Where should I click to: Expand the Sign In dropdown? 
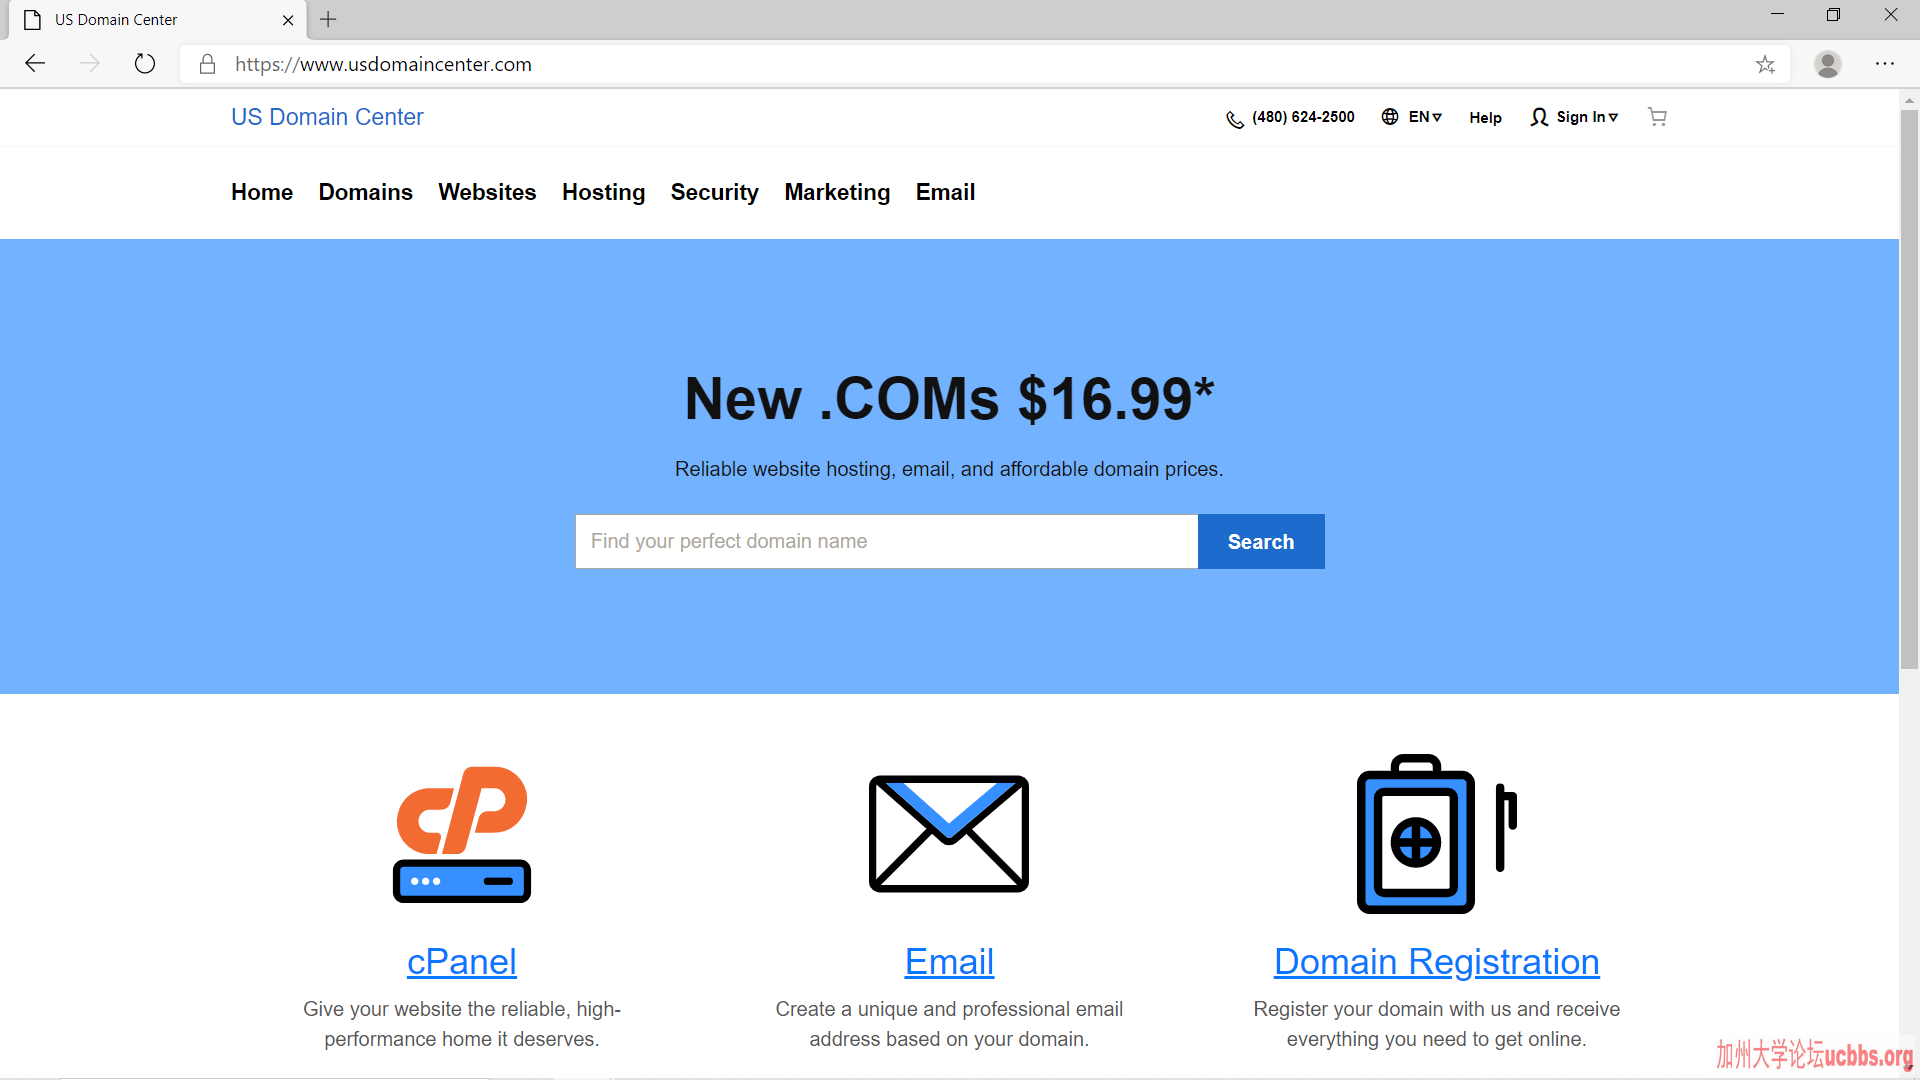pos(1587,117)
